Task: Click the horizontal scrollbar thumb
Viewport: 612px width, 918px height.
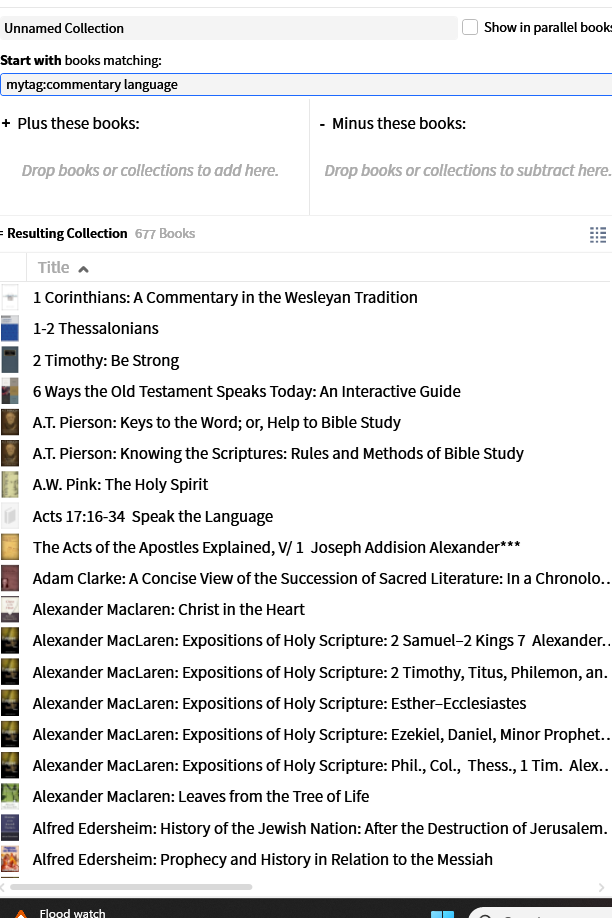Action: pos(131,887)
